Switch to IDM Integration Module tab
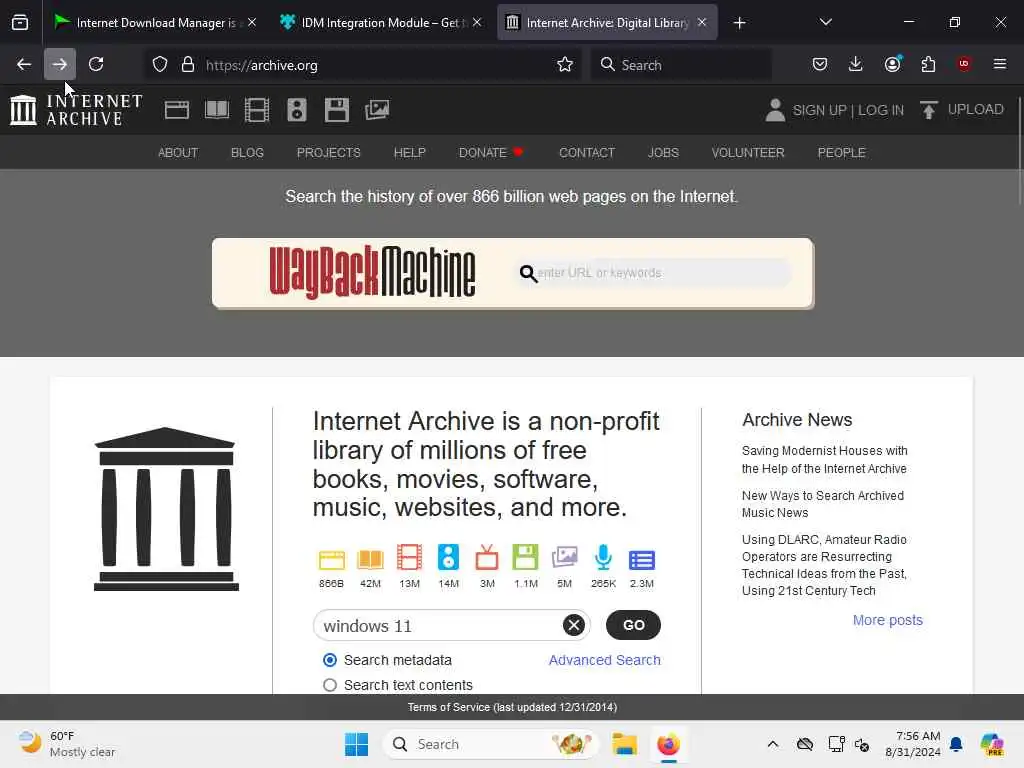 381,22
